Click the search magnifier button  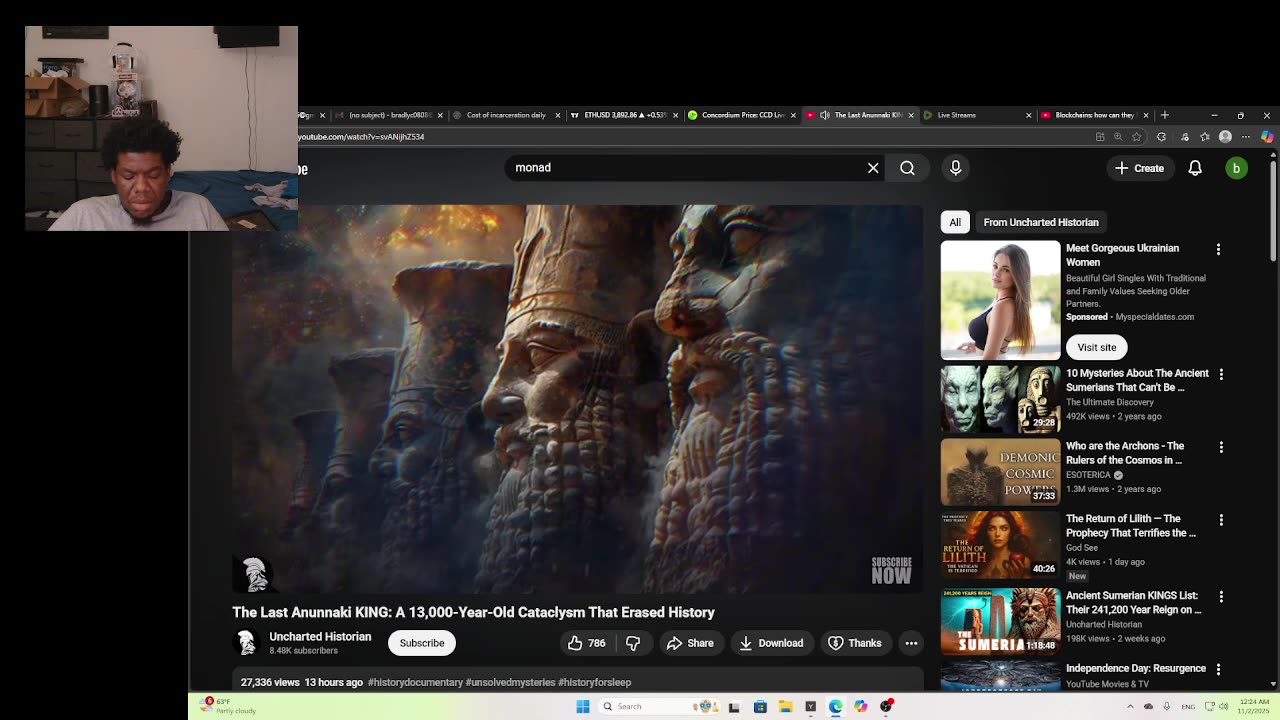[x=907, y=168]
